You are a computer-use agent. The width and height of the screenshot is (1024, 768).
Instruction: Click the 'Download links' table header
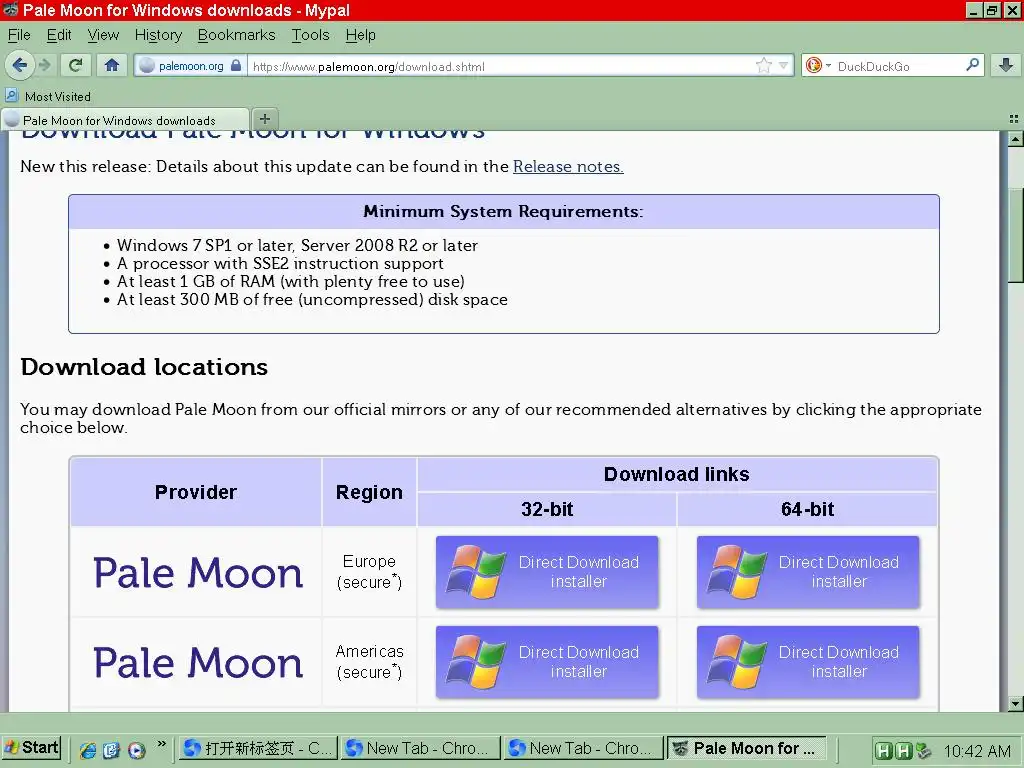677,474
